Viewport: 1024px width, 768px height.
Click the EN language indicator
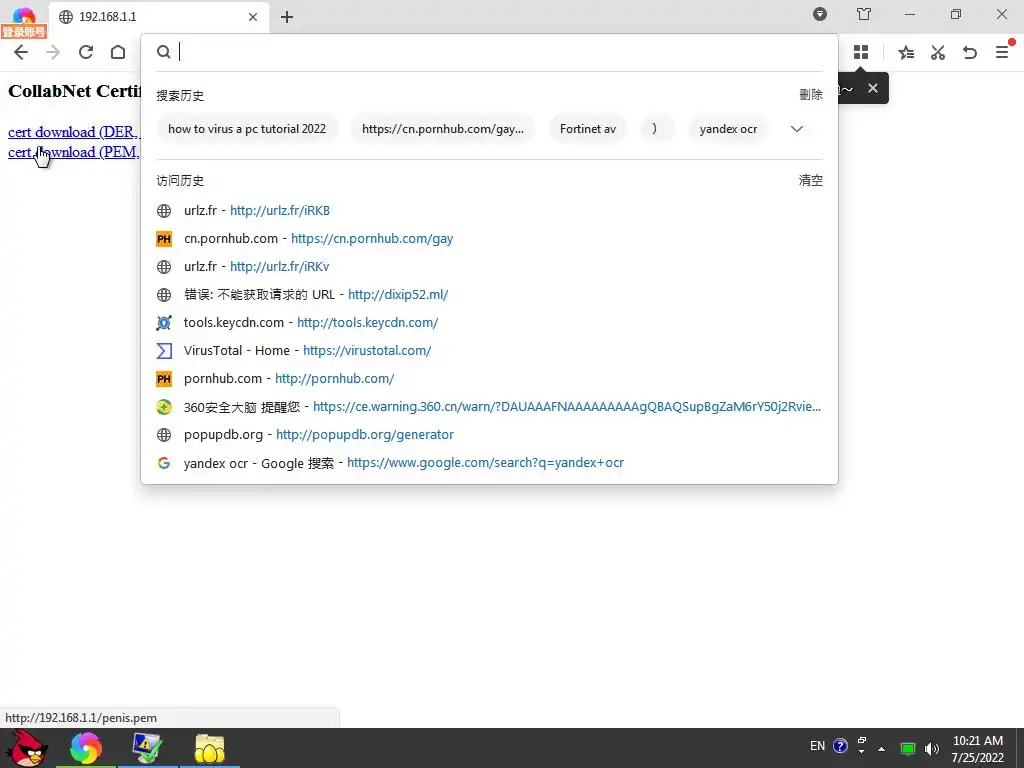[x=817, y=746]
